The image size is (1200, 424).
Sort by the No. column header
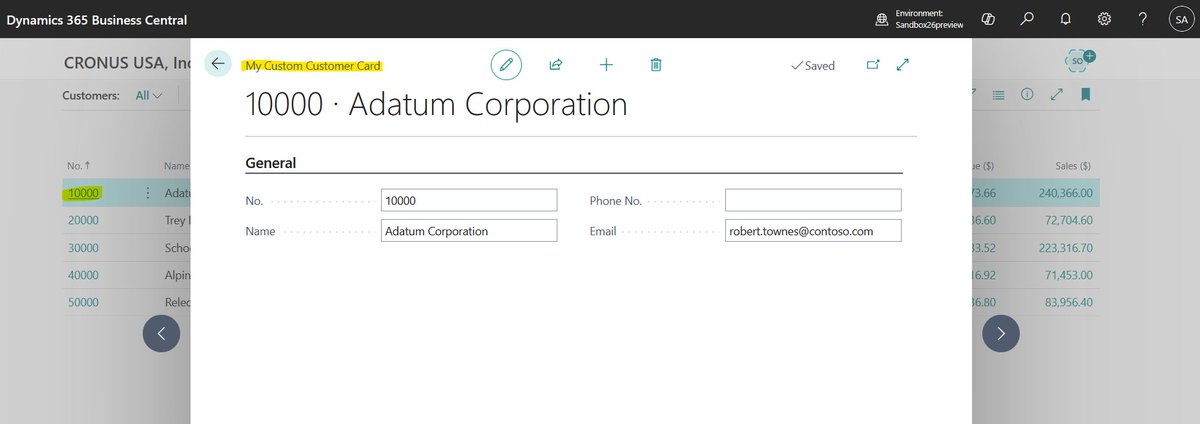(x=77, y=165)
